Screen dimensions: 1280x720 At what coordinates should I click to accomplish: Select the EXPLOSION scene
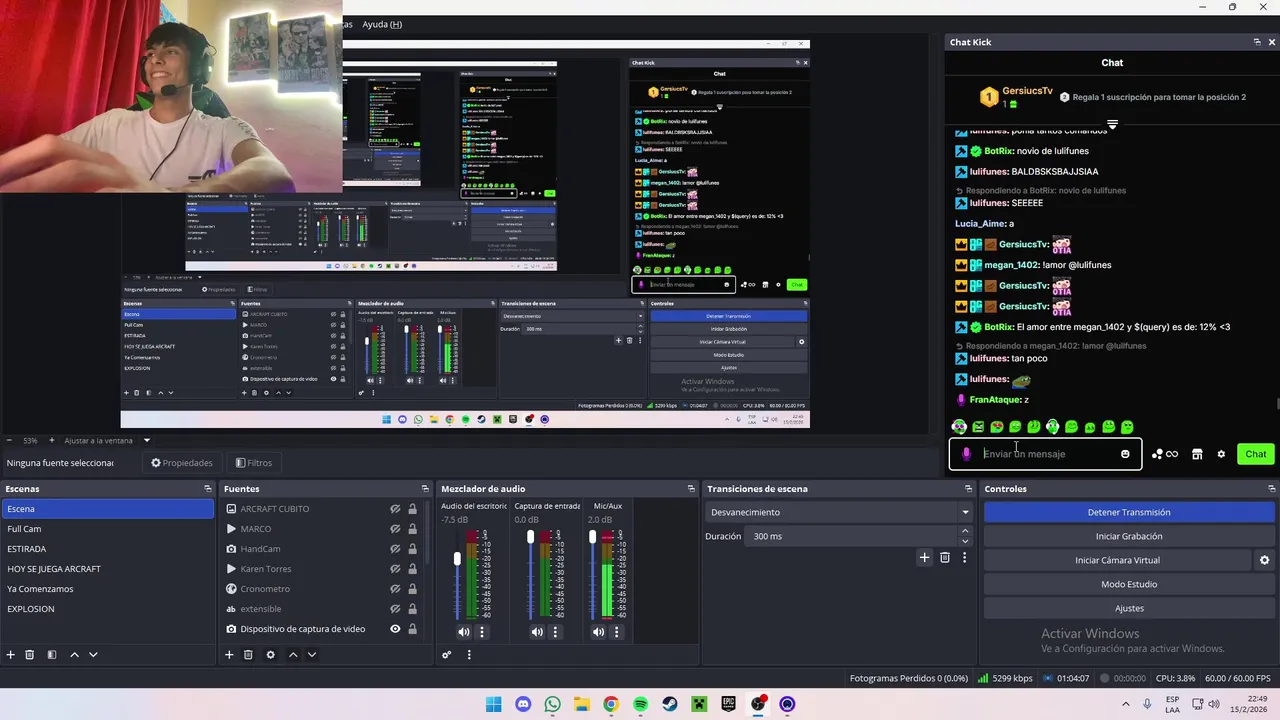click(x=107, y=609)
